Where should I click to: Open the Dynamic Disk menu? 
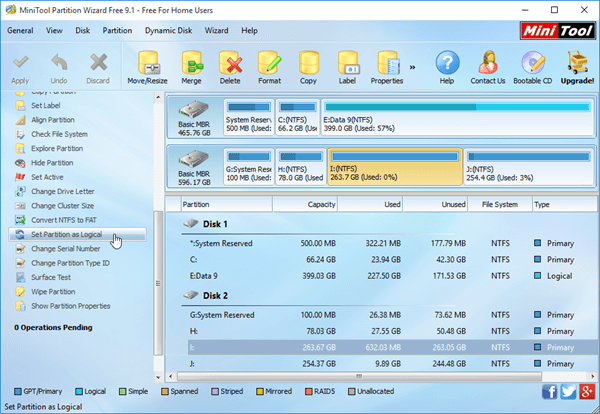[168, 31]
